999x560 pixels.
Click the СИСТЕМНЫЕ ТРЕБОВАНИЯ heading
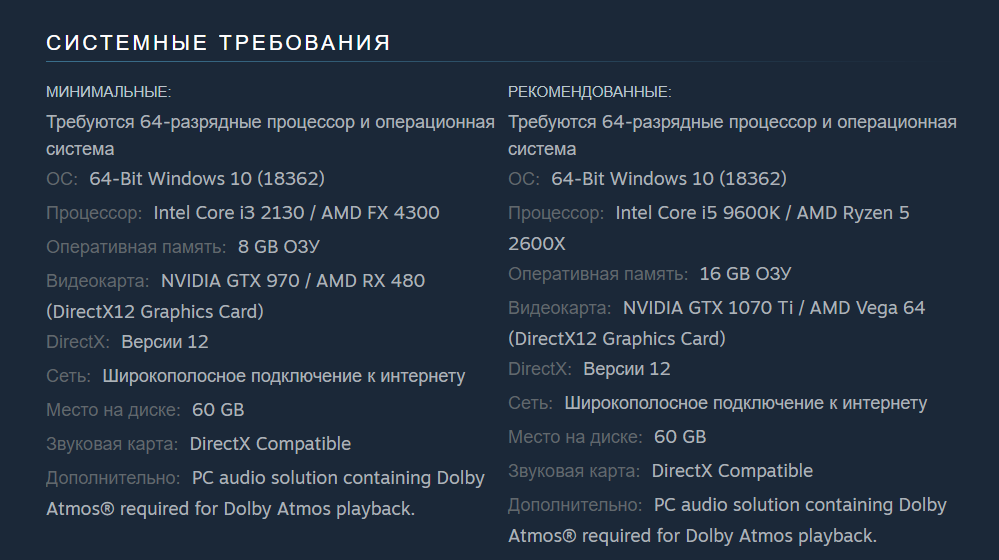coord(218,43)
